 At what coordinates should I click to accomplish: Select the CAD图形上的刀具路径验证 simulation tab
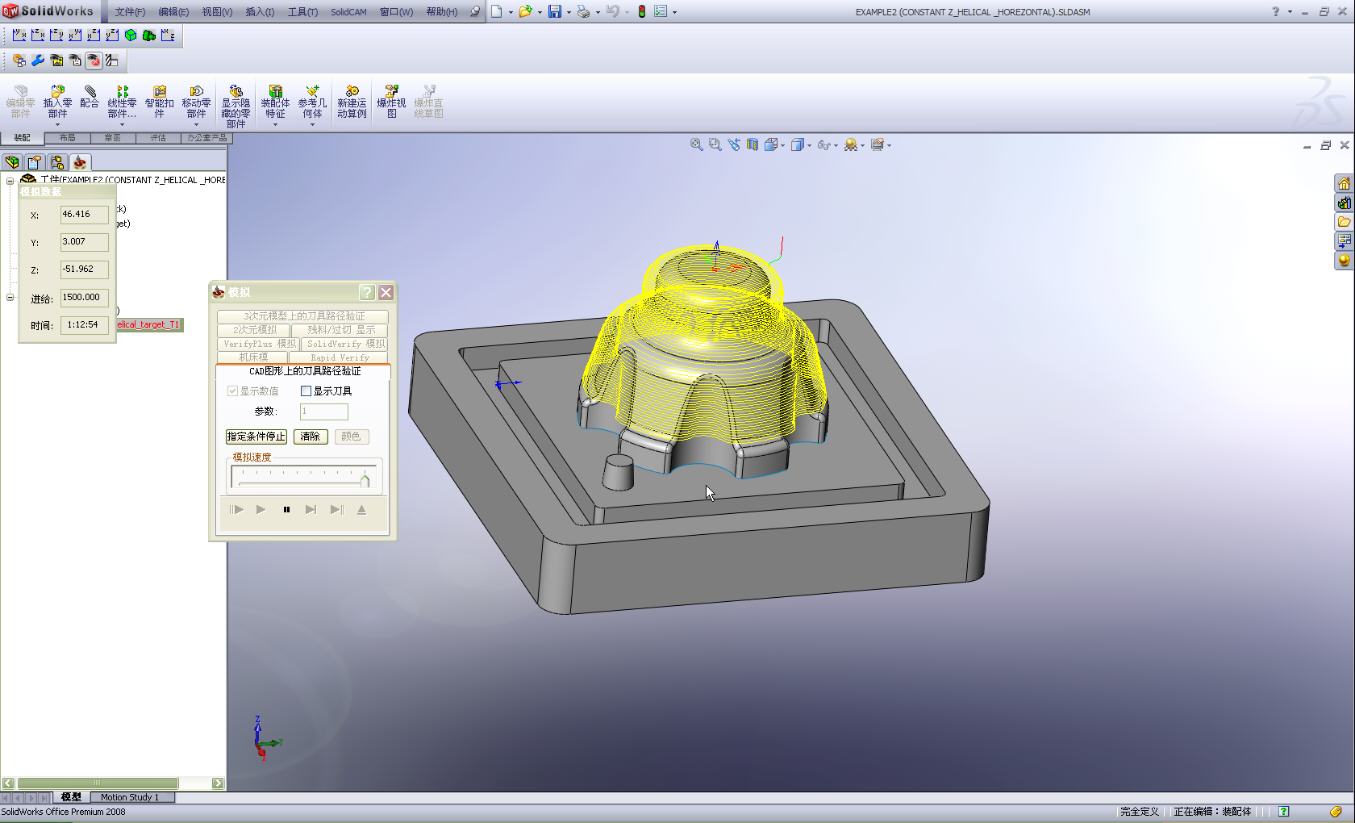[305, 371]
